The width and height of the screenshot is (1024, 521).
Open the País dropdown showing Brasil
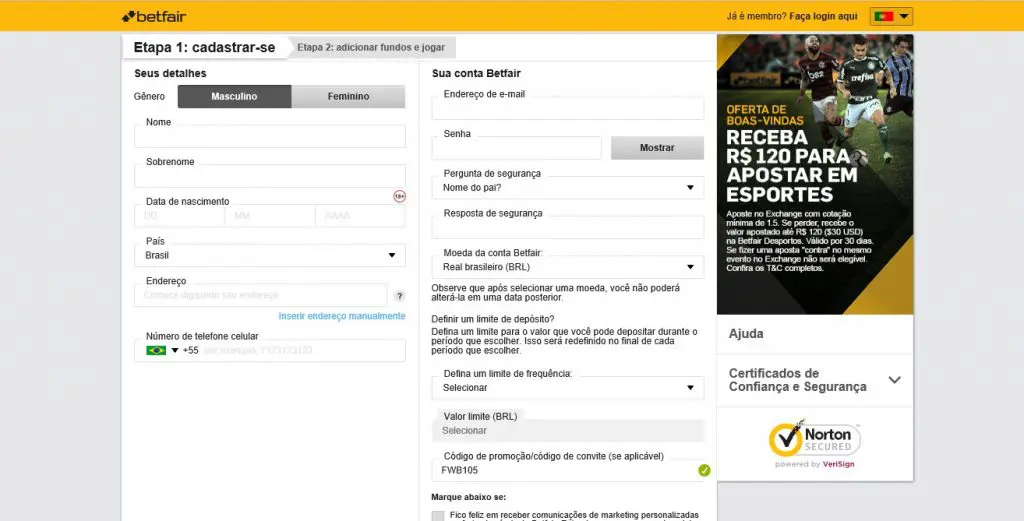coord(270,255)
